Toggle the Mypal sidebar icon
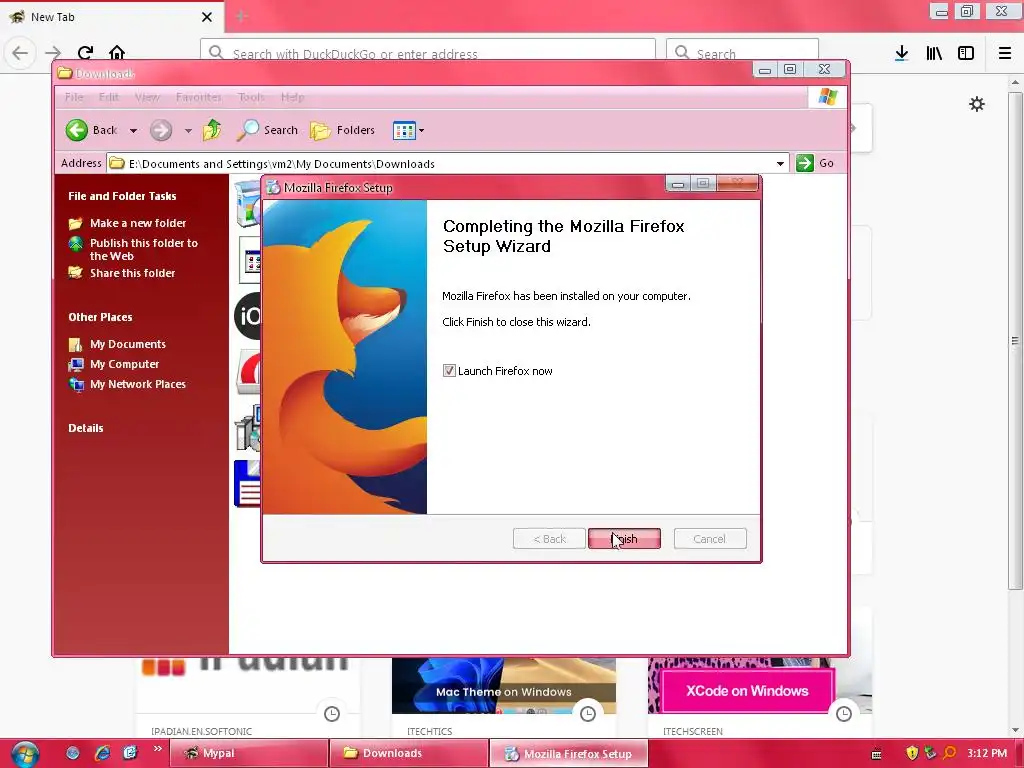 coord(966,53)
